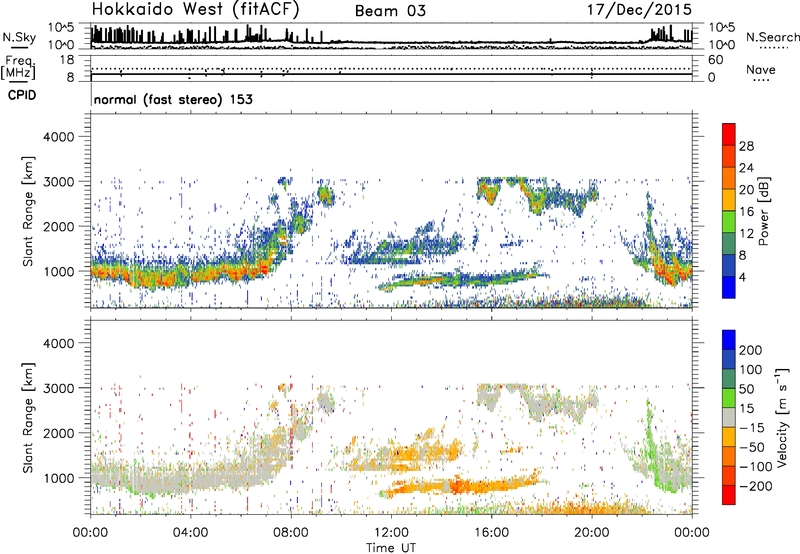Image resolution: width=800 pixels, height=554 pixels.
Task: Click the 'Nave' legend label
Action: [x=761, y=70]
